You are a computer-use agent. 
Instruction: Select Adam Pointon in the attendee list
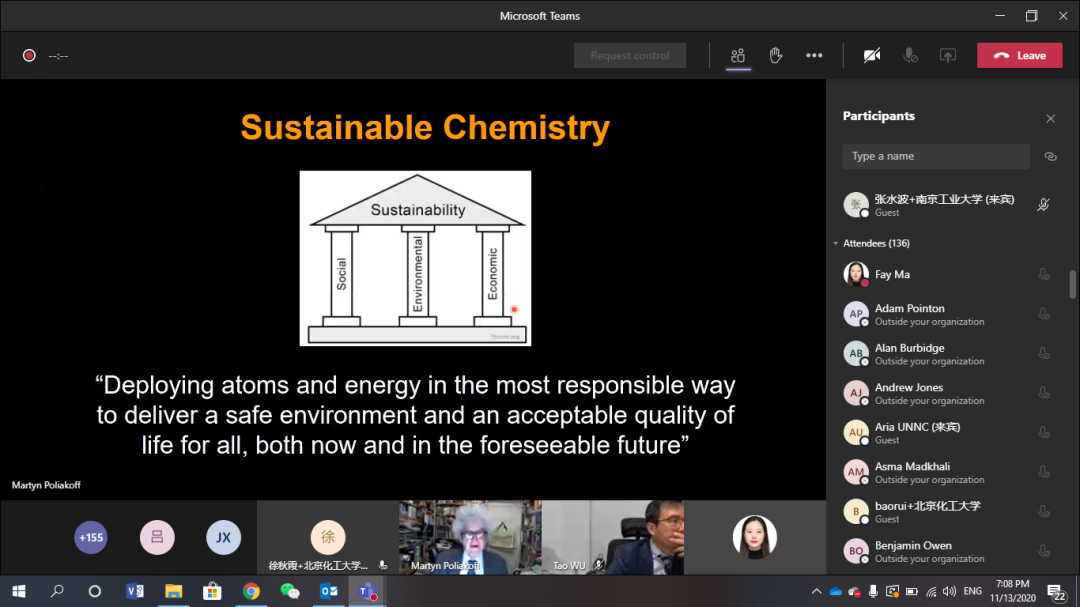point(909,314)
